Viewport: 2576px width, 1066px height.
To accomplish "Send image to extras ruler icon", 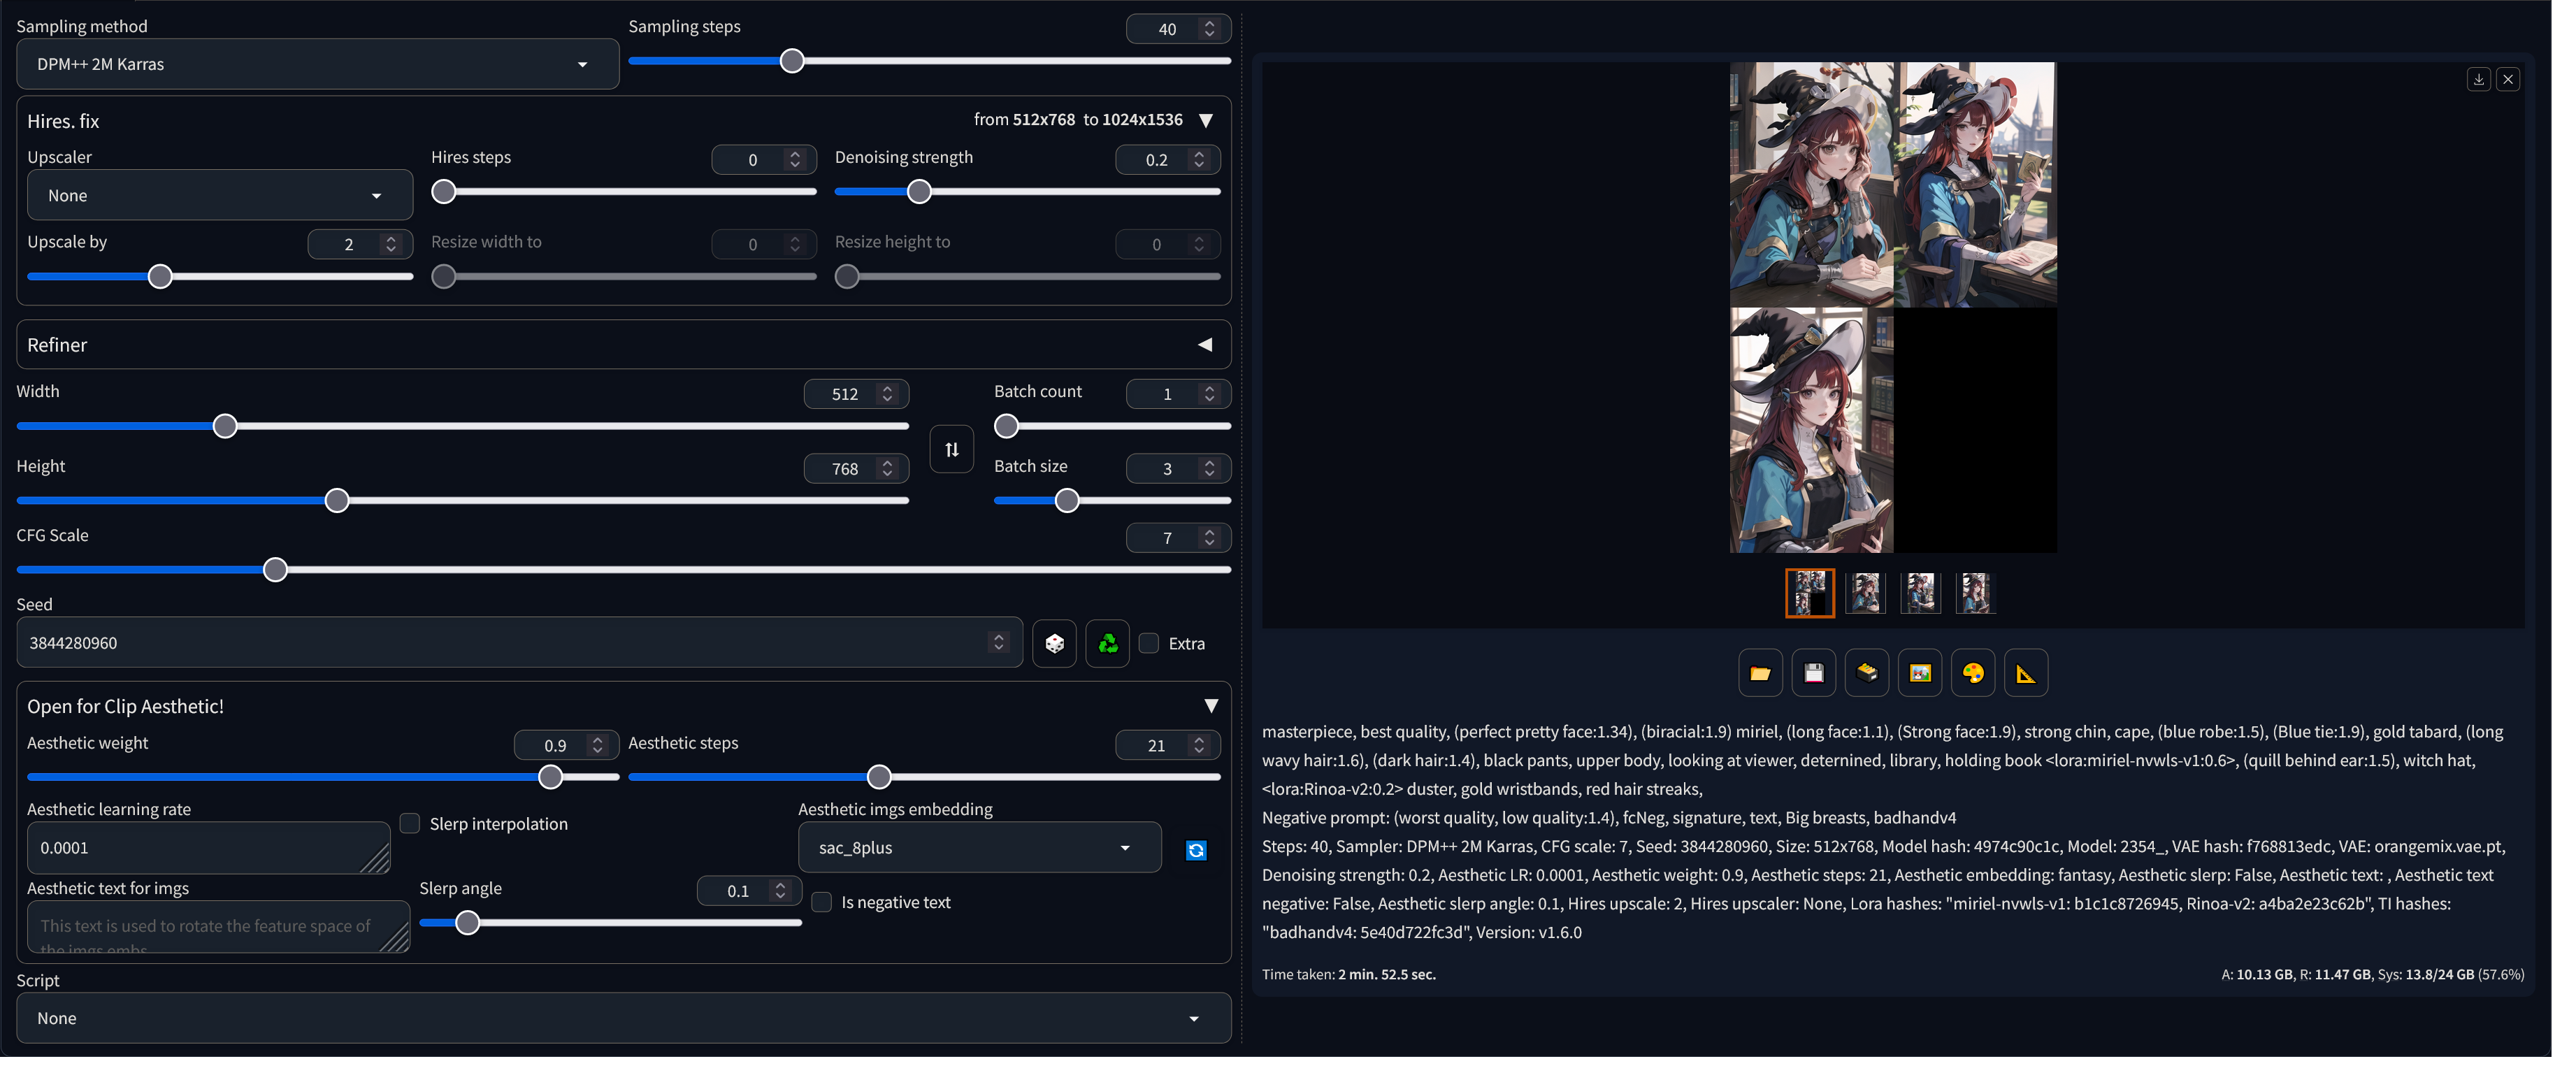I will 2026,673.
